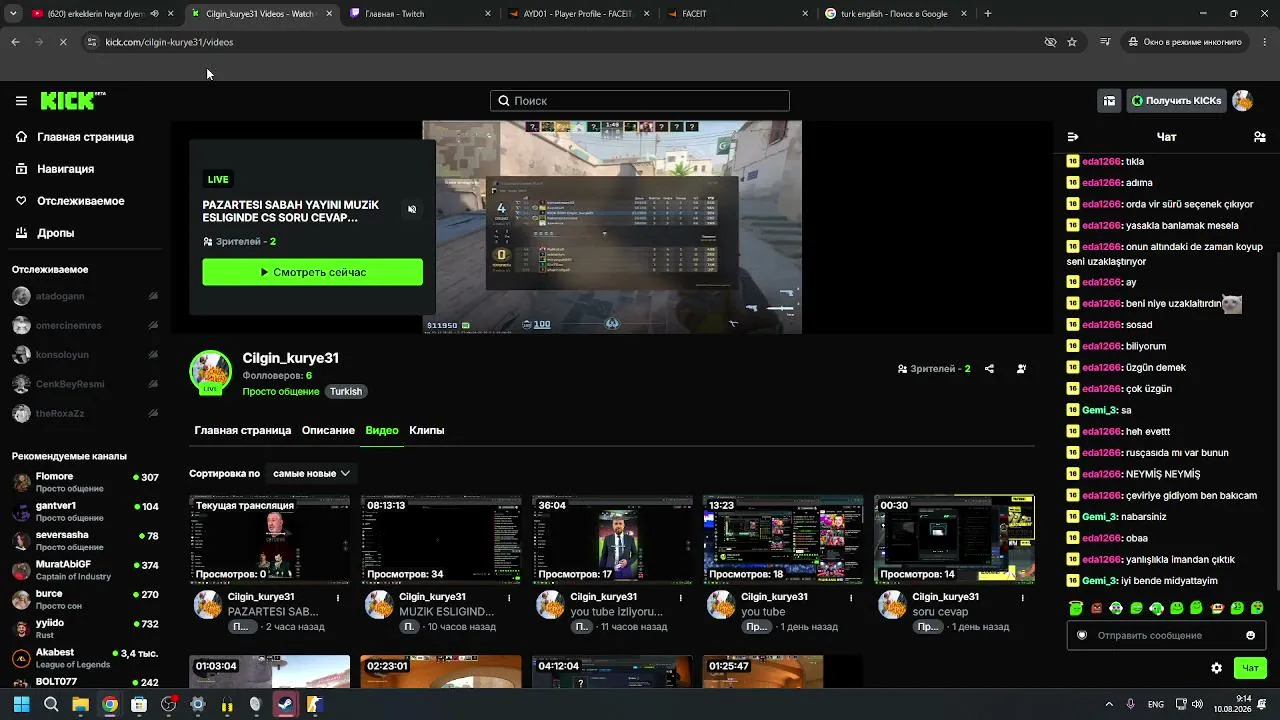The image size is (1280, 720).
Task: Open the emoji picker in chat input
Action: click(1250, 636)
